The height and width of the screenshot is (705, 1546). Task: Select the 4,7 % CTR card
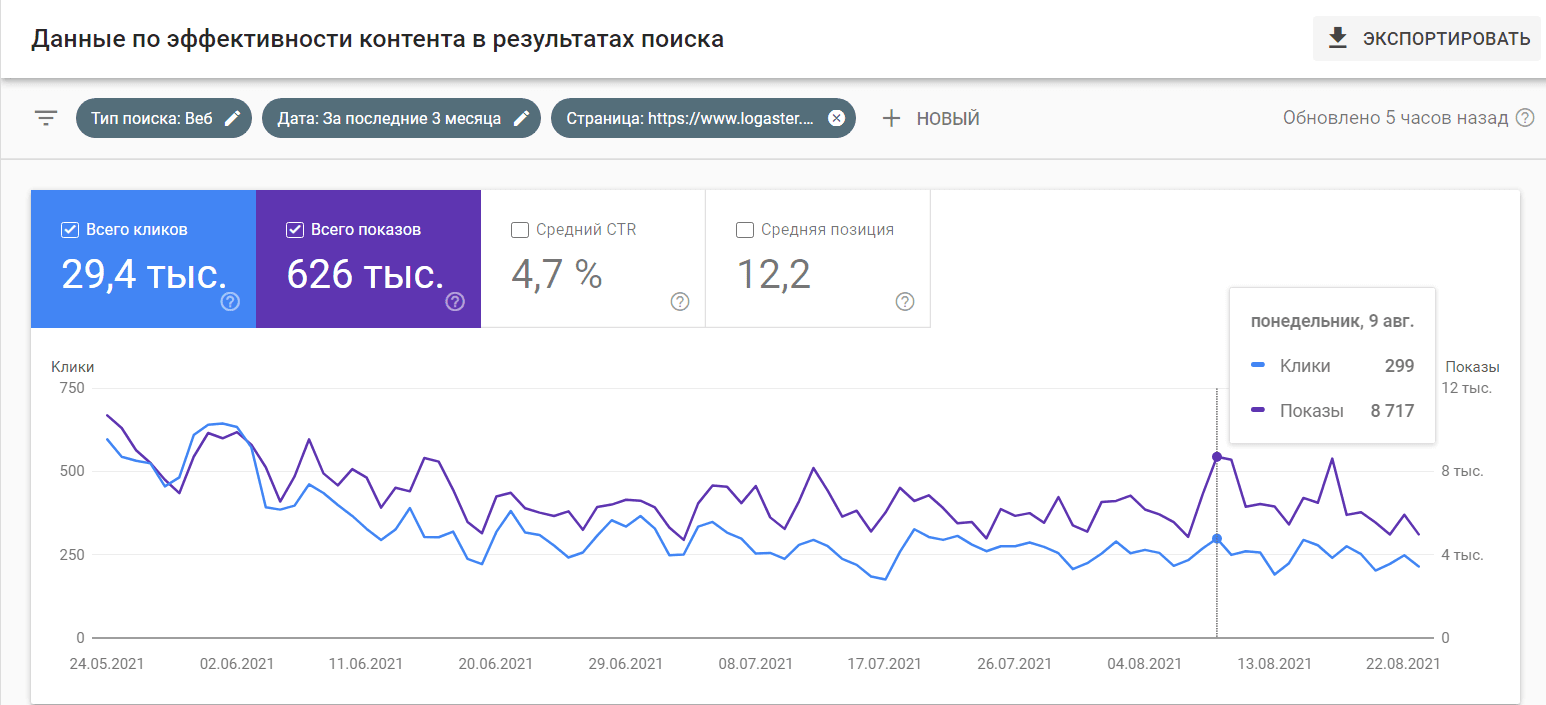[x=593, y=258]
